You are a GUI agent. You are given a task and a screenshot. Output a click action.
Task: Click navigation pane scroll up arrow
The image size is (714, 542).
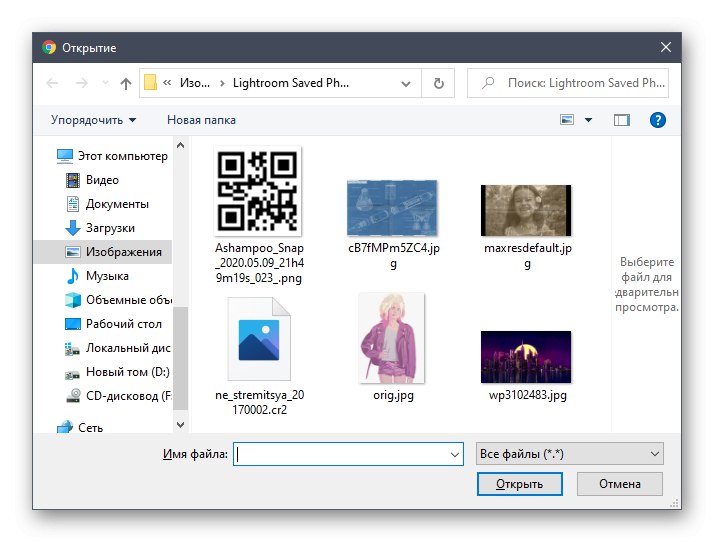tap(180, 145)
